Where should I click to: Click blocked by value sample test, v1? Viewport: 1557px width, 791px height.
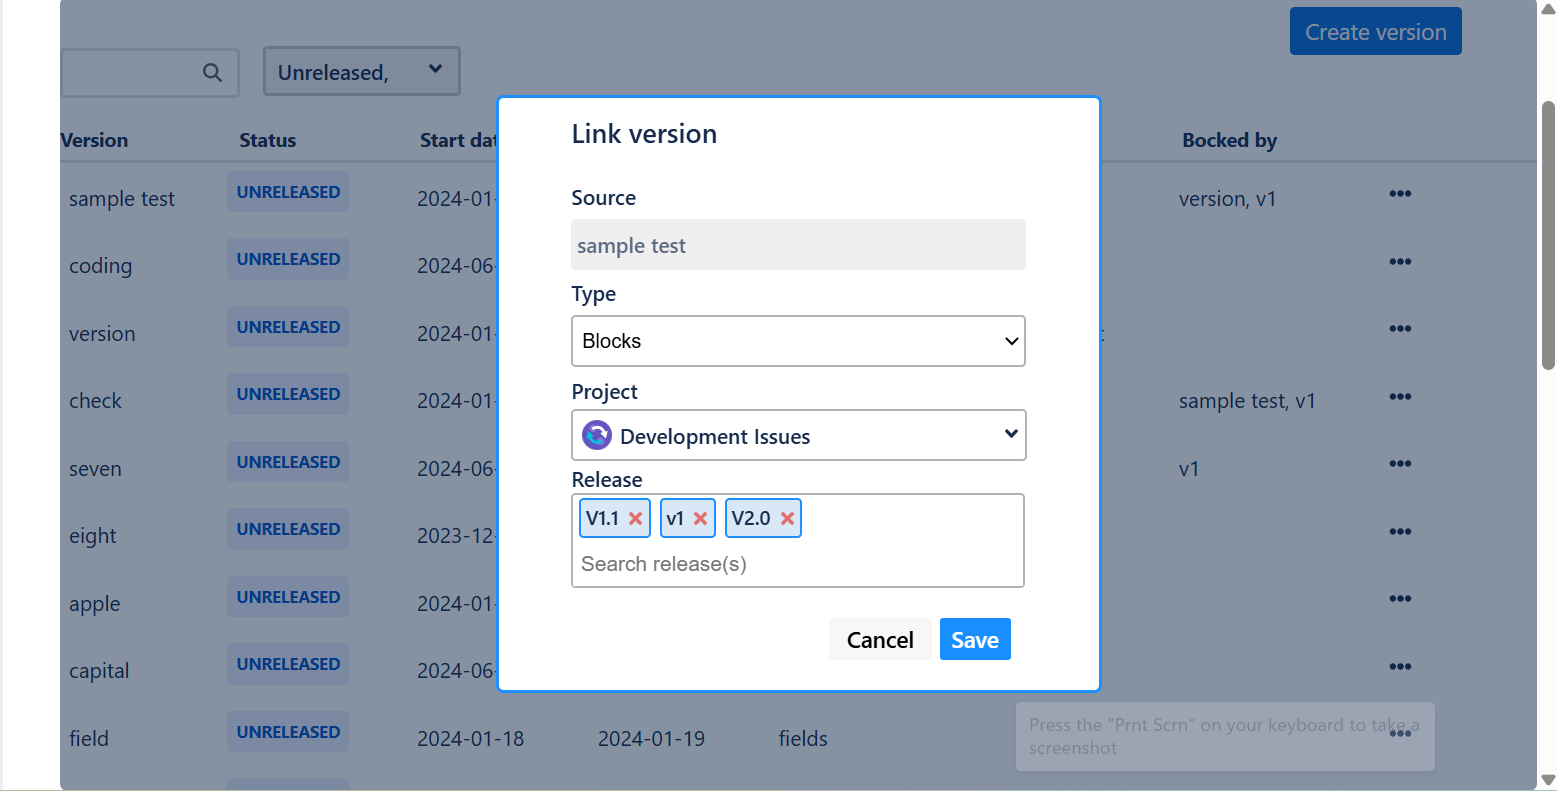click(x=1247, y=401)
